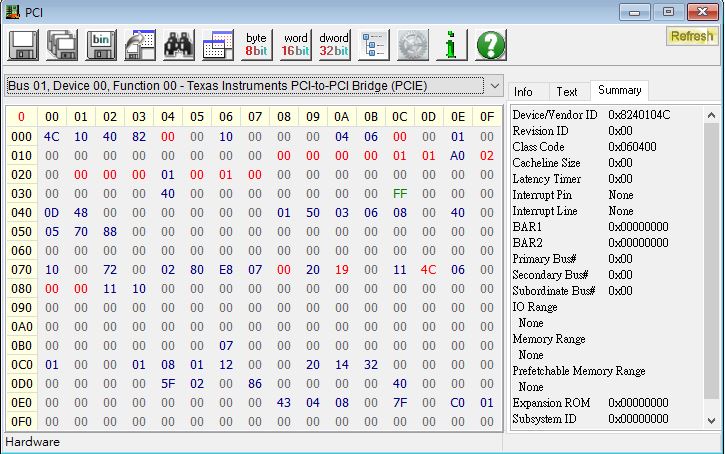Switch to byte 8bit view
Screen dimensions: 725x454
257,45
